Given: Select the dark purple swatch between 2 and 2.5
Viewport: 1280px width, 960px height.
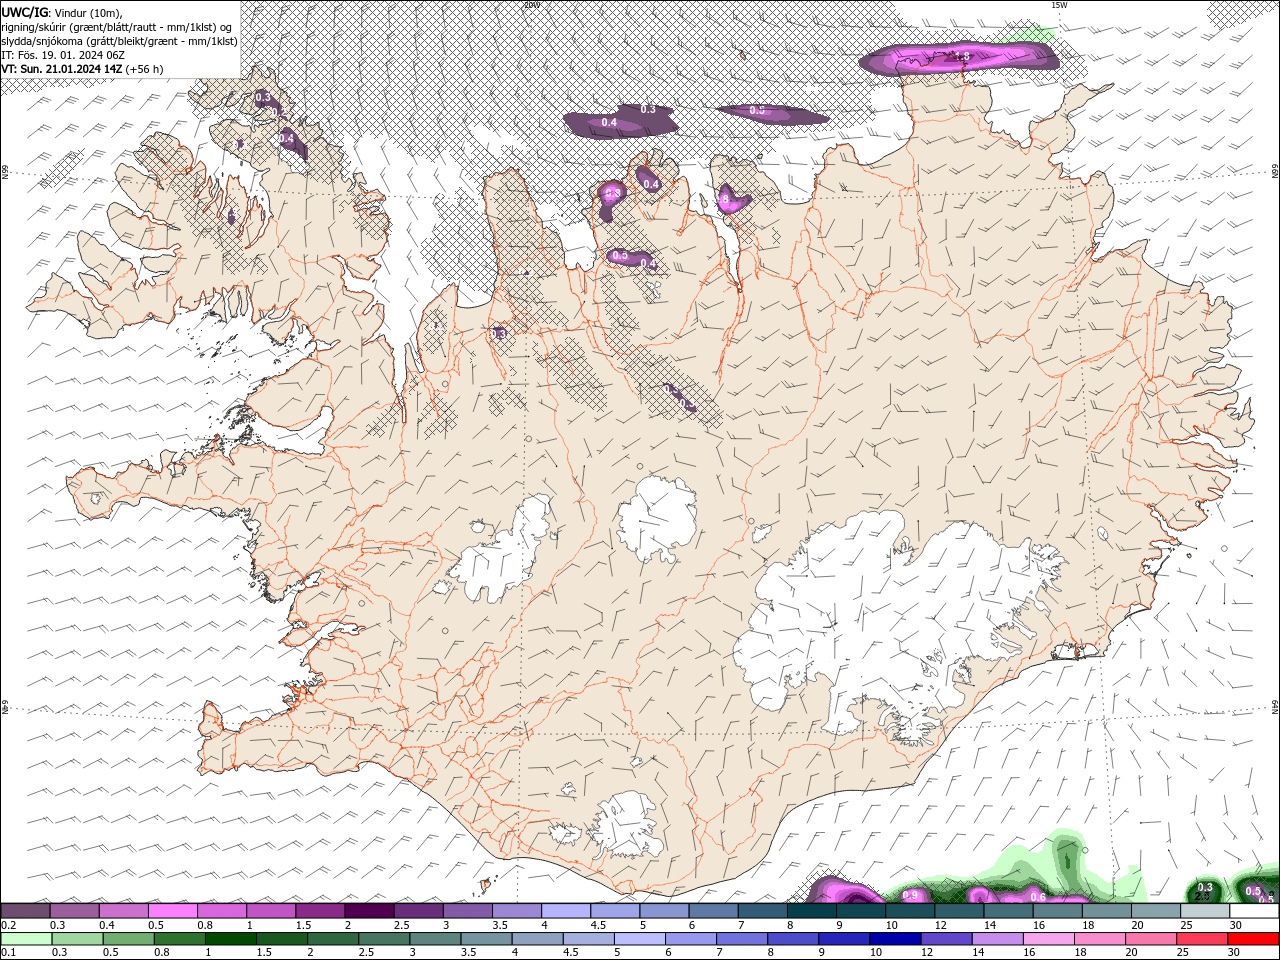Looking at the screenshot, I should 369,911.
